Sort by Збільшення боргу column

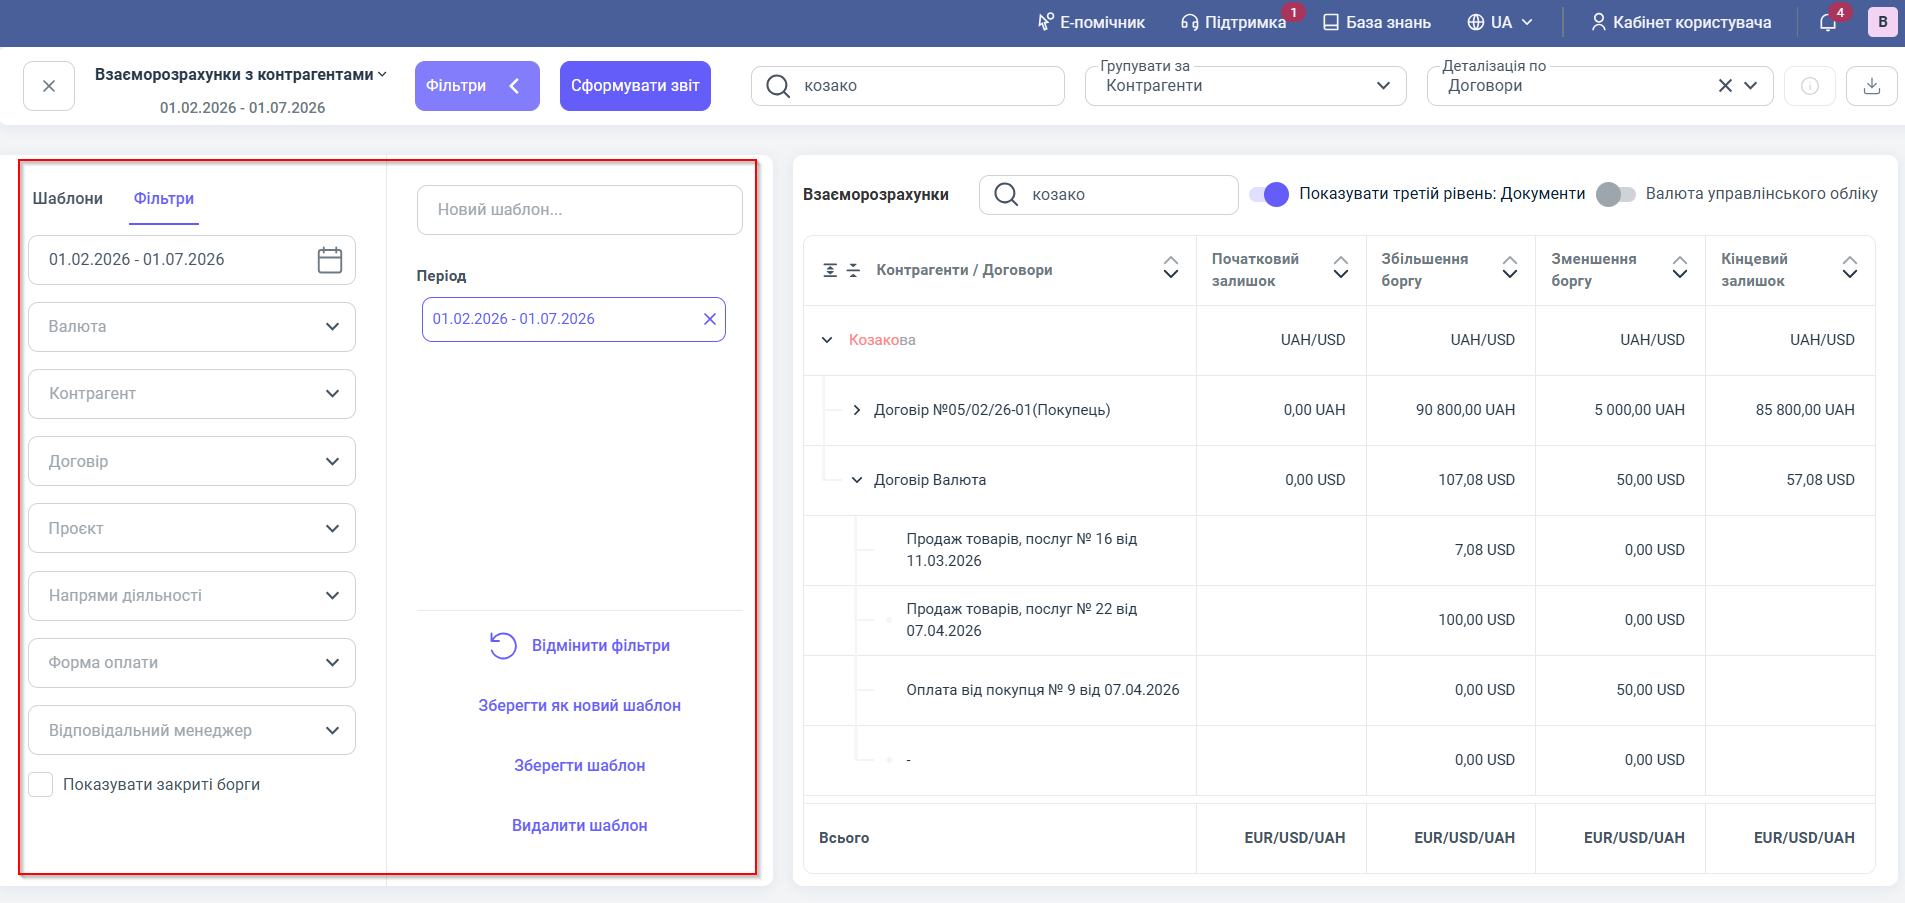[x=1510, y=267]
